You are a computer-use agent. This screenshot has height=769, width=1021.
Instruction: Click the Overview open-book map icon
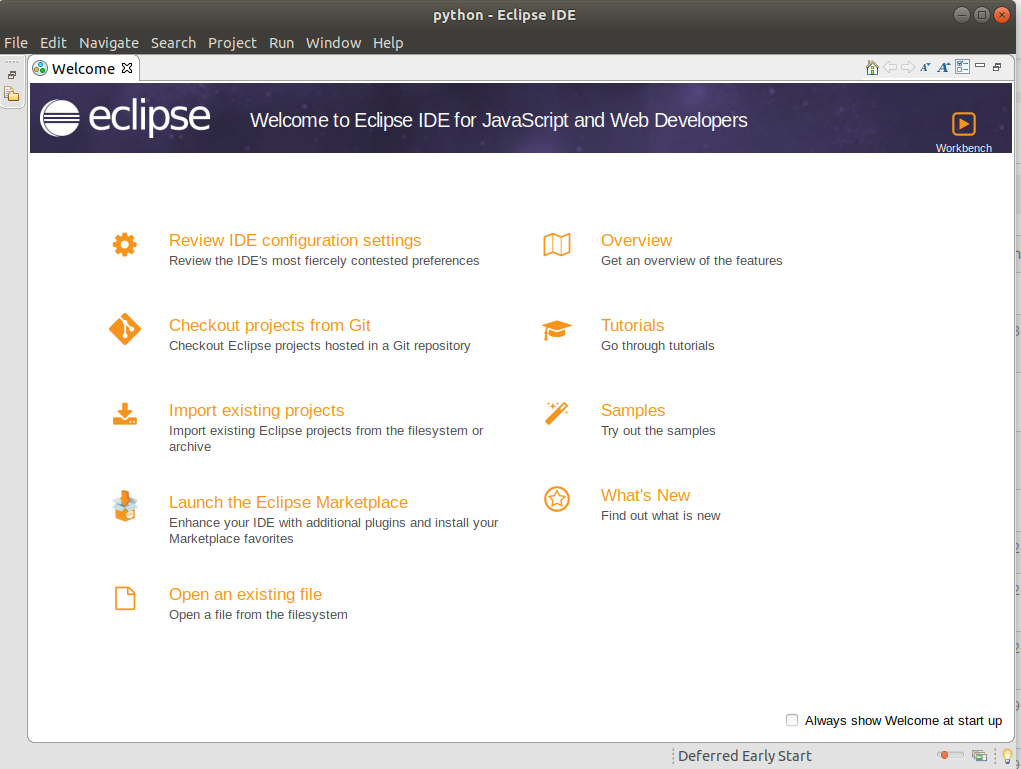[557, 244]
